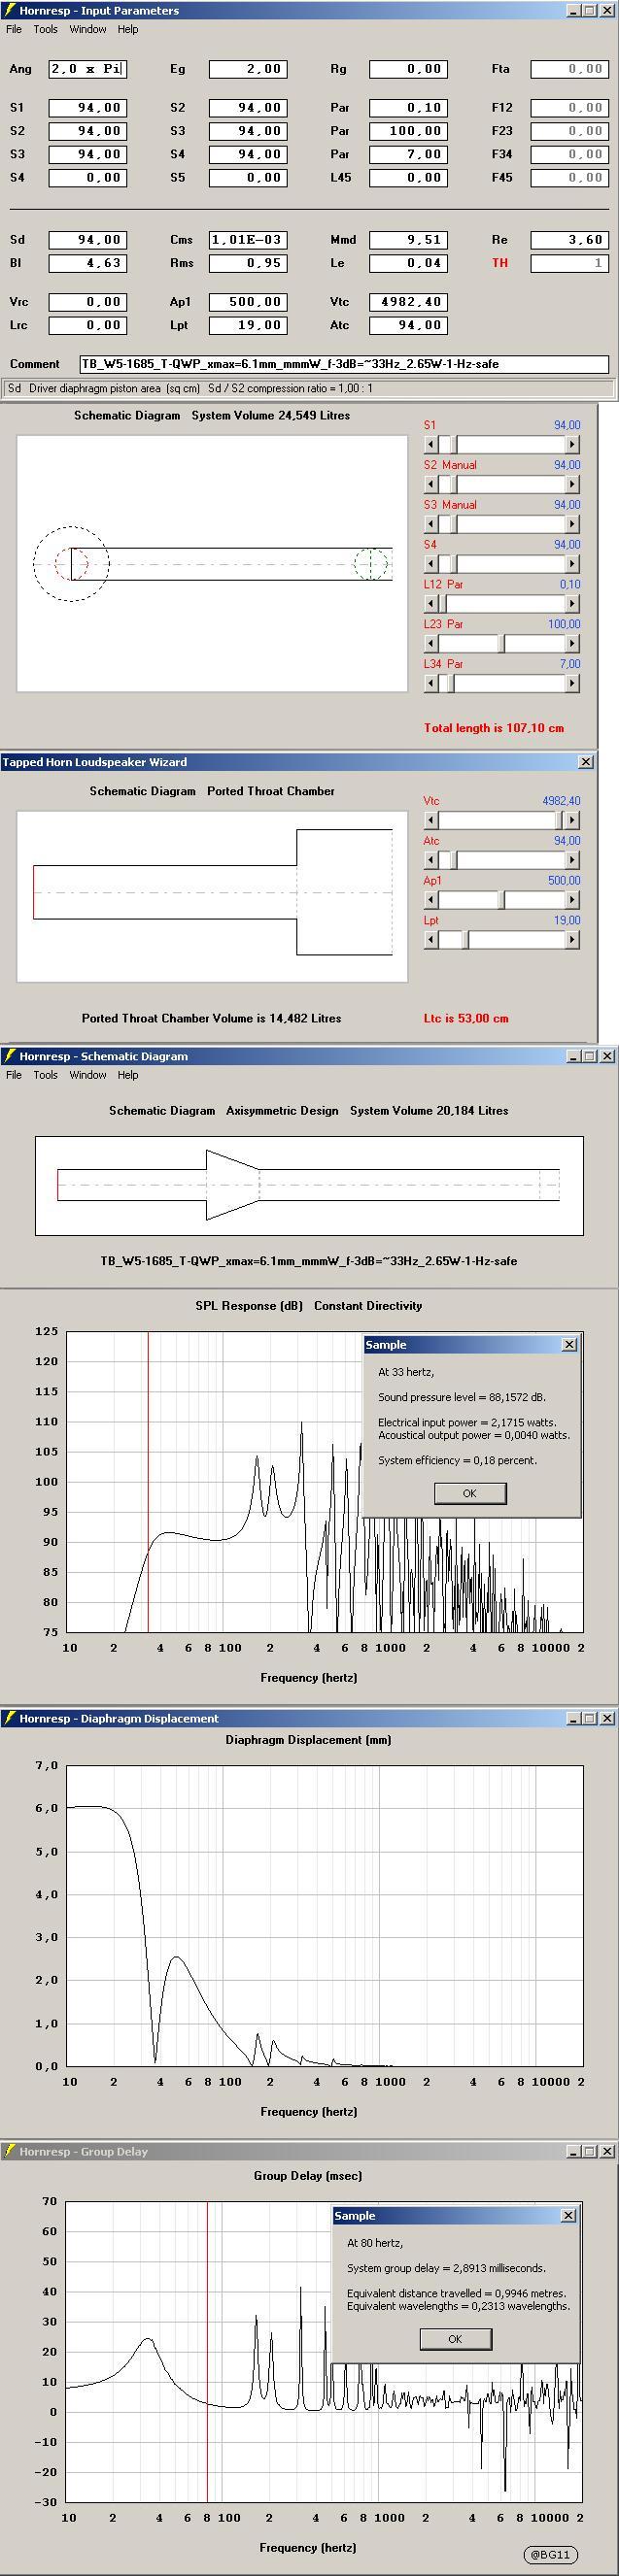The image size is (619, 2576).
Task: Click the Comment text field
Action: (x=344, y=364)
